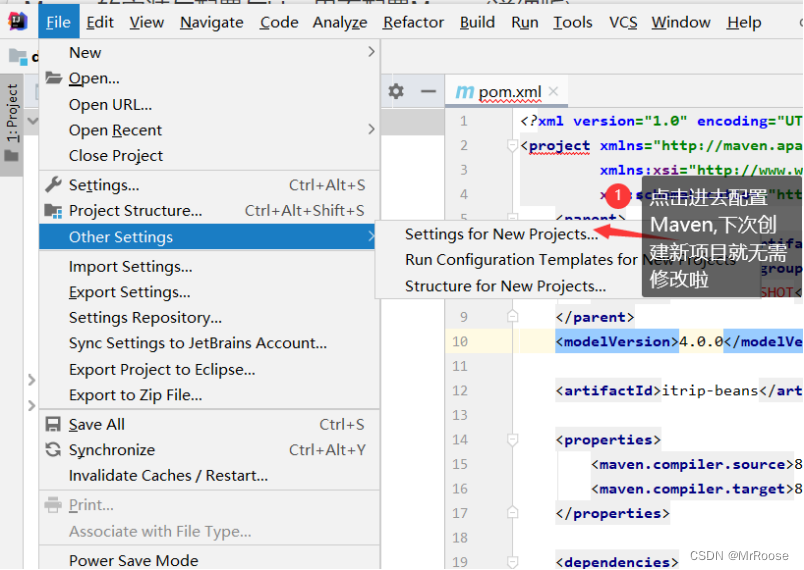This screenshot has height=570, width=804.
Task: Open the 1: Project tool window stripe
Action: (12, 123)
